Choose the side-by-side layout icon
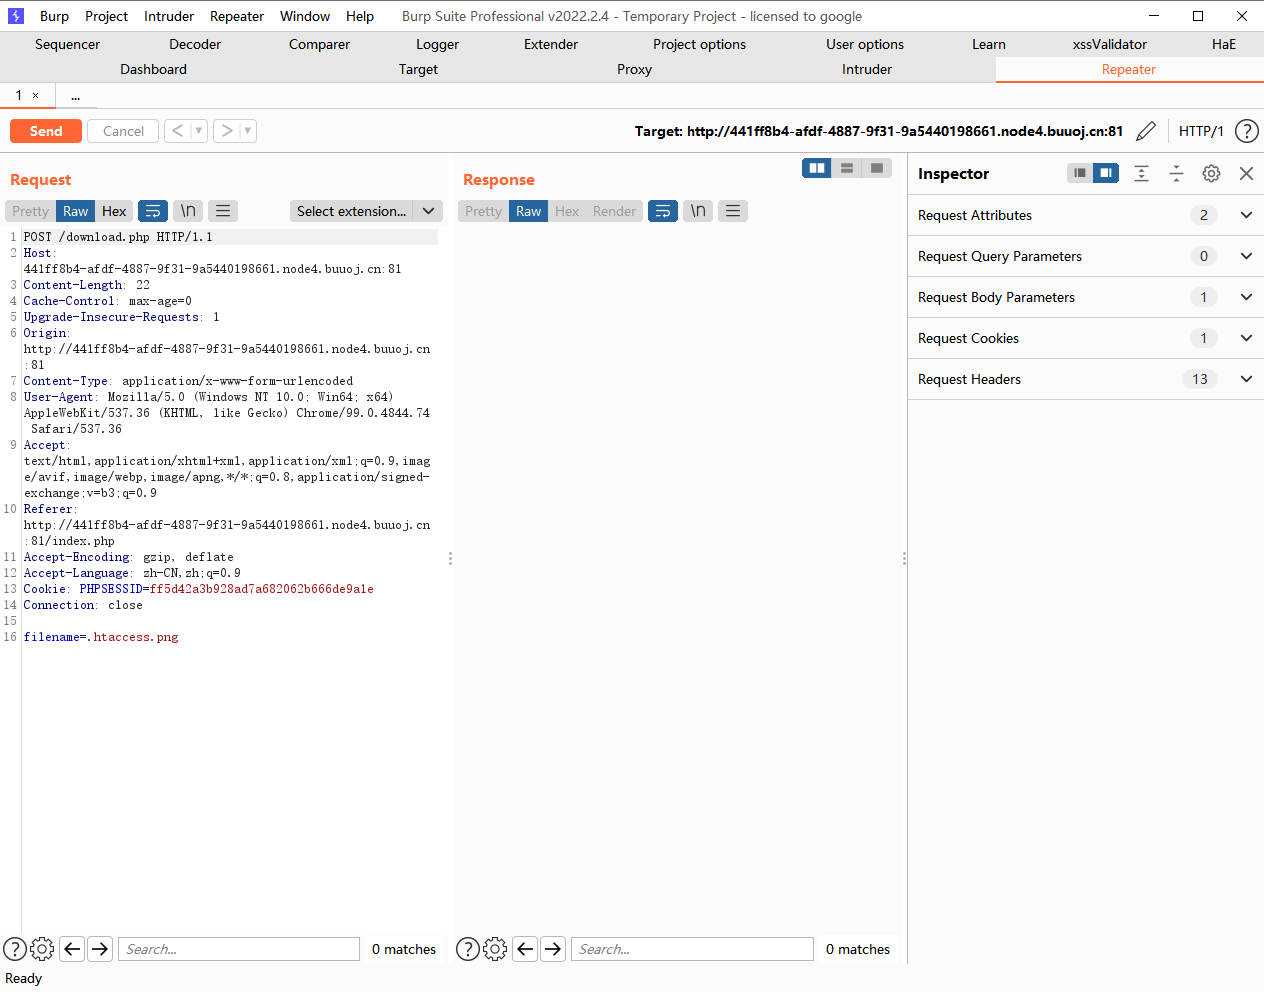1264x992 pixels. (817, 168)
